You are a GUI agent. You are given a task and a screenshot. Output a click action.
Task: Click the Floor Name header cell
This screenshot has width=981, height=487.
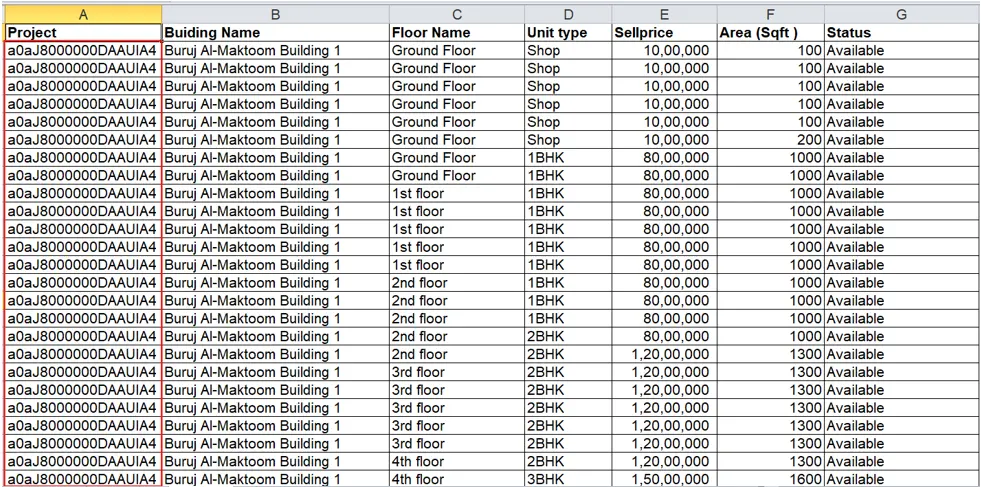tap(457, 33)
